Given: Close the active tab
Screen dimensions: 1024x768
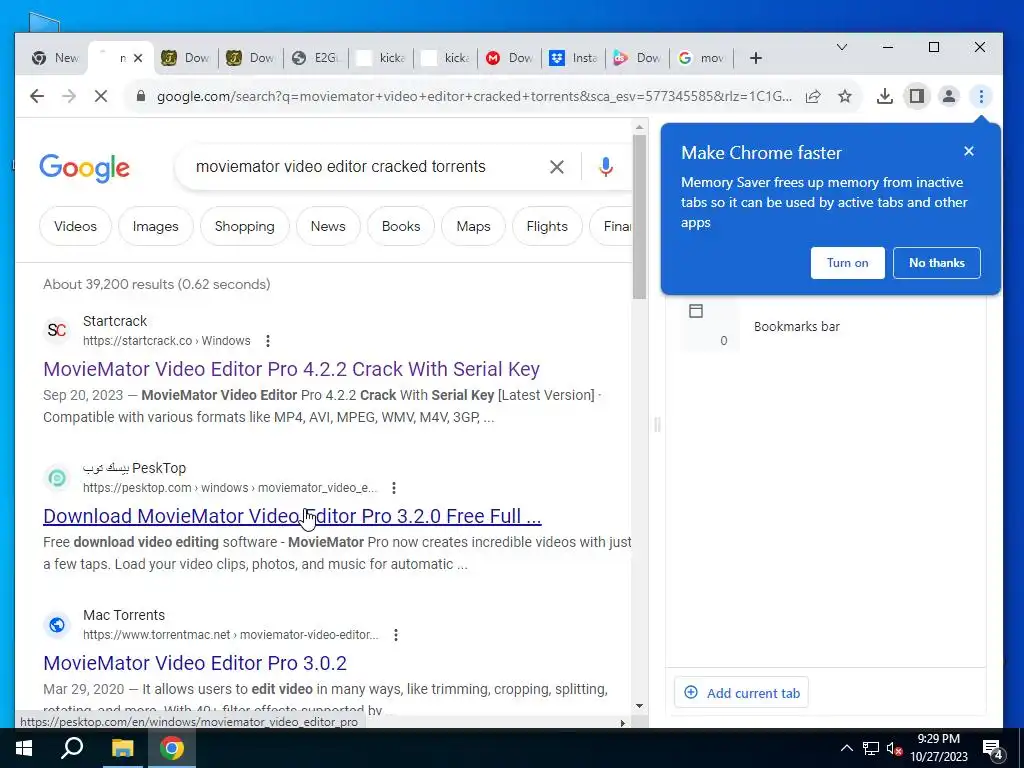Looking at the screenshot, I should 138,58.
